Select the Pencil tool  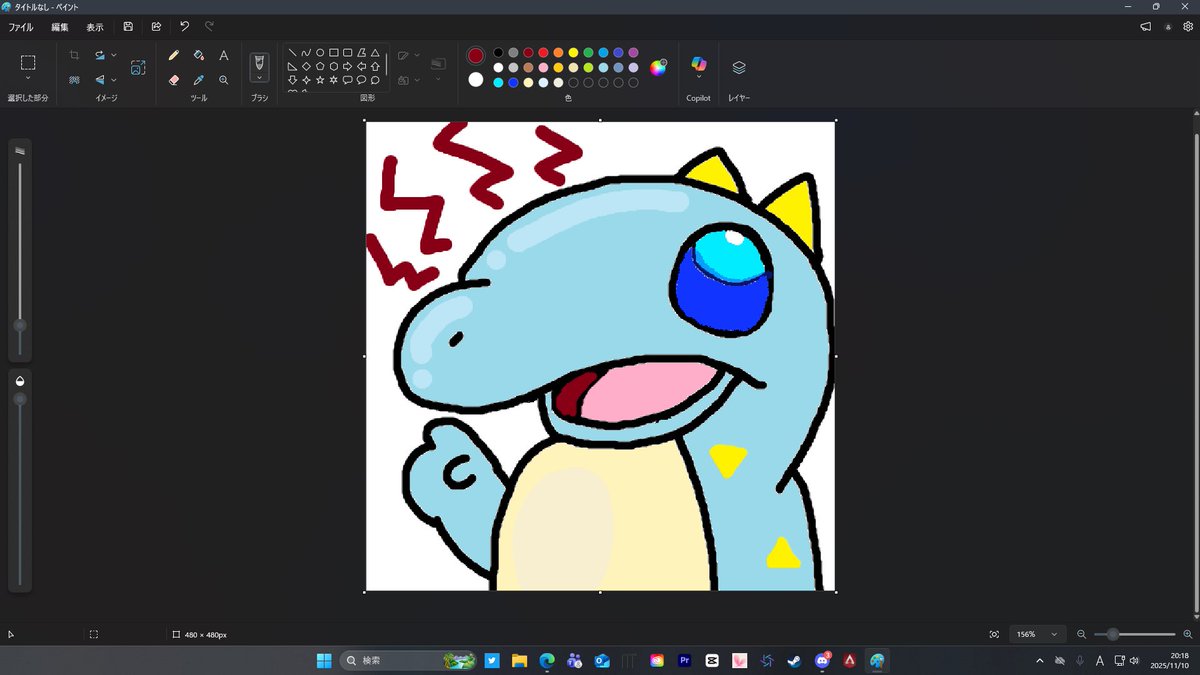point(174,56)
